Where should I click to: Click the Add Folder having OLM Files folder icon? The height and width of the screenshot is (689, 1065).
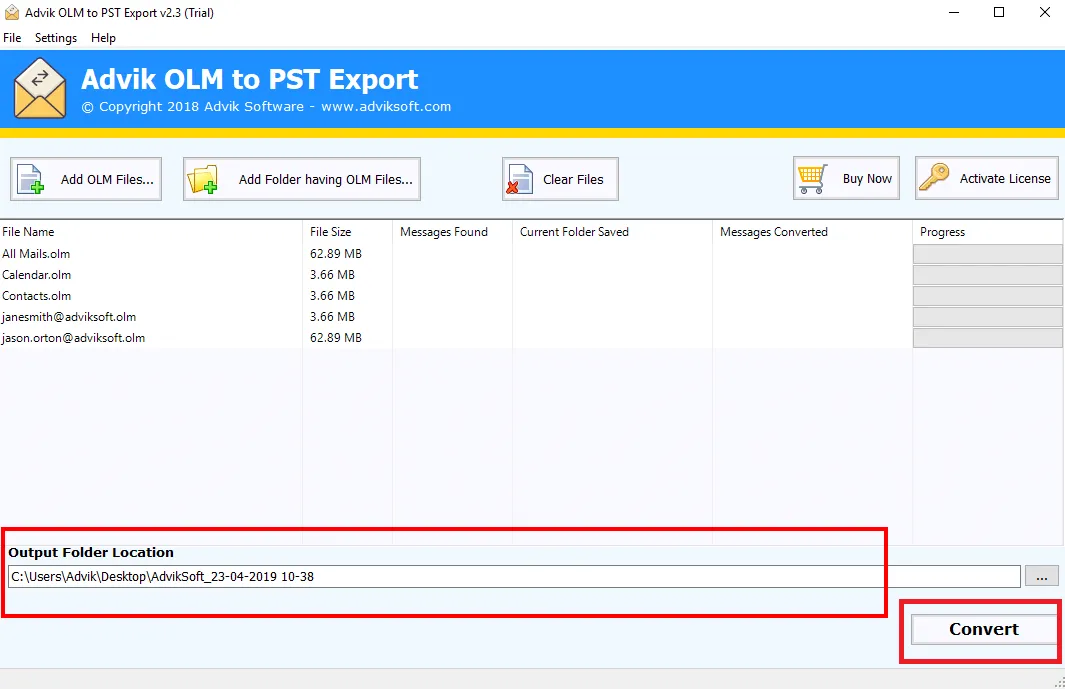coord(202,179)
